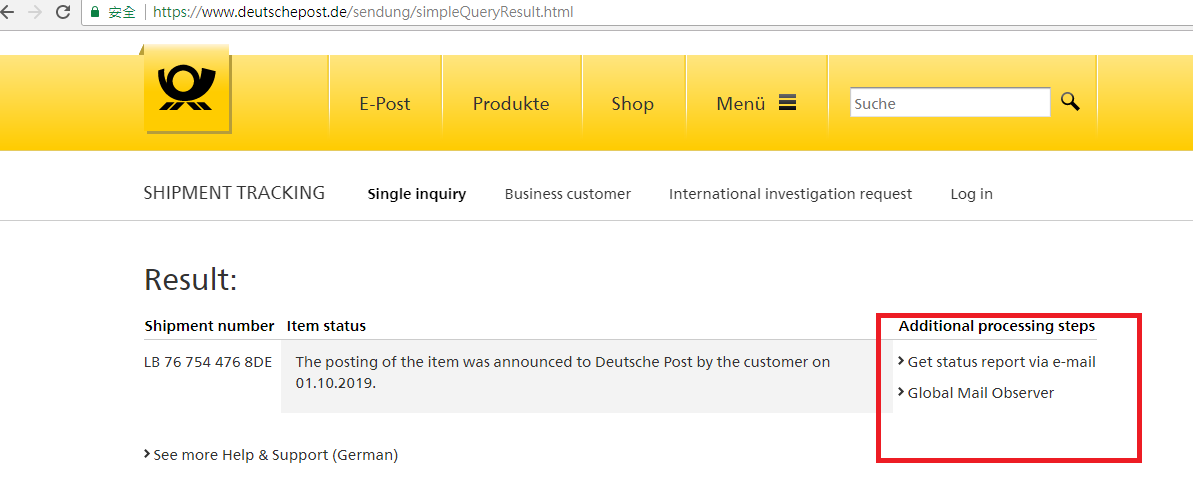The image size is (1193, 494).
Task: Open the International investigation request tab
Action: (x=790, y=194)
